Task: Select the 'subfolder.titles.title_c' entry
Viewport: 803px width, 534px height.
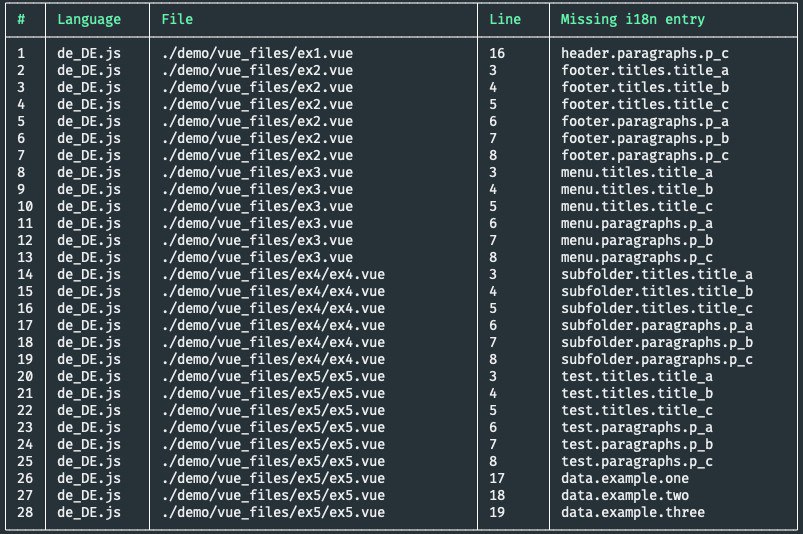Action: (x=657, y=308)
